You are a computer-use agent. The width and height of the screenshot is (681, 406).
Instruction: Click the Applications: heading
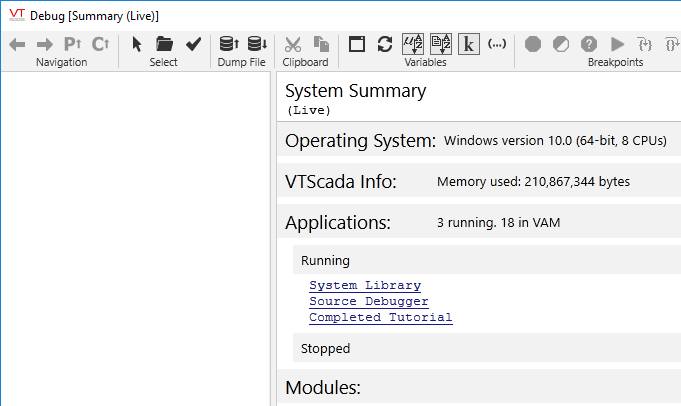click(x=338, y=223)
